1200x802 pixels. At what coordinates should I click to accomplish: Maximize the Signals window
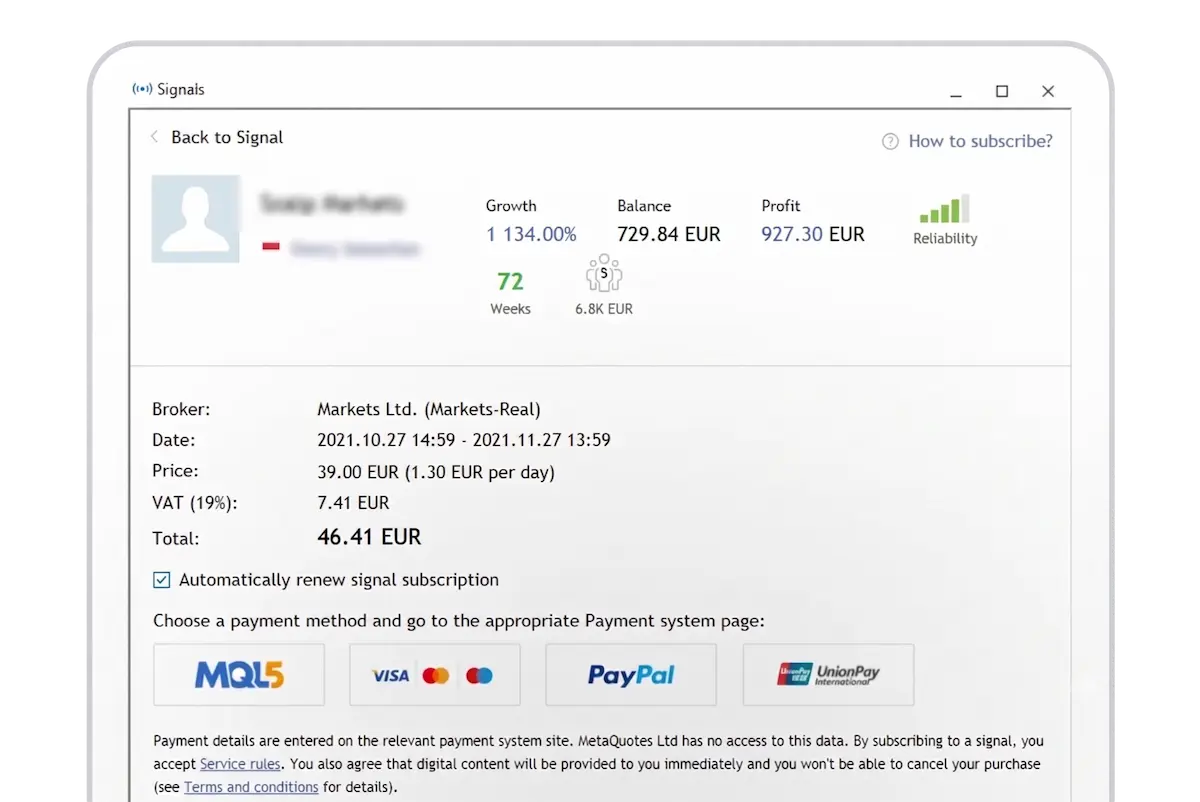1002,91
